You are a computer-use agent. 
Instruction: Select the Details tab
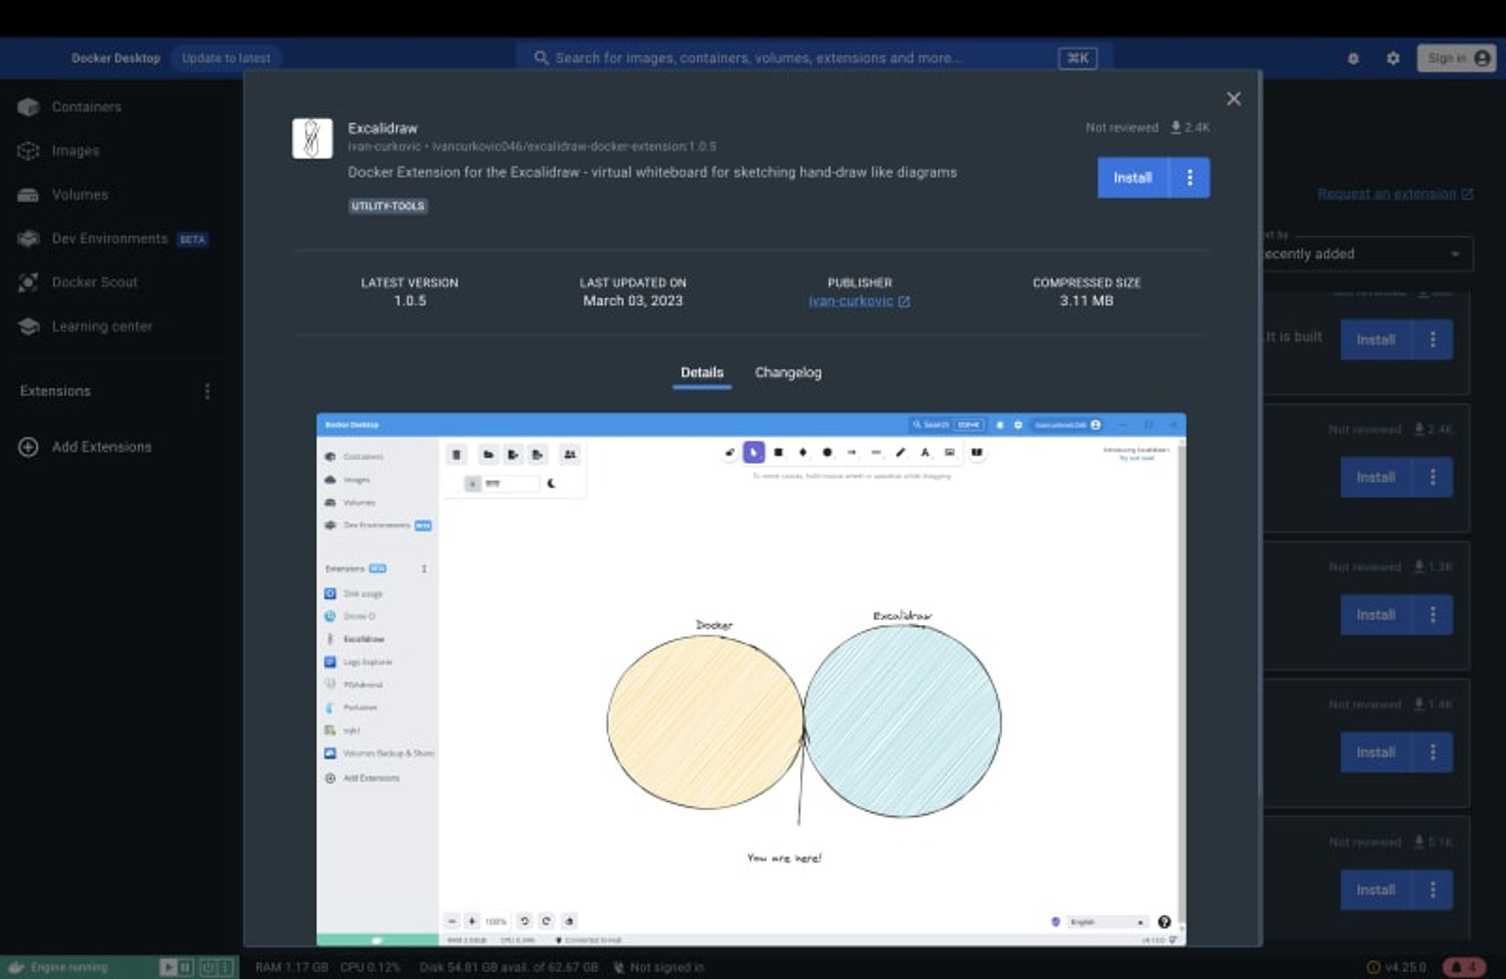point(701,372)
